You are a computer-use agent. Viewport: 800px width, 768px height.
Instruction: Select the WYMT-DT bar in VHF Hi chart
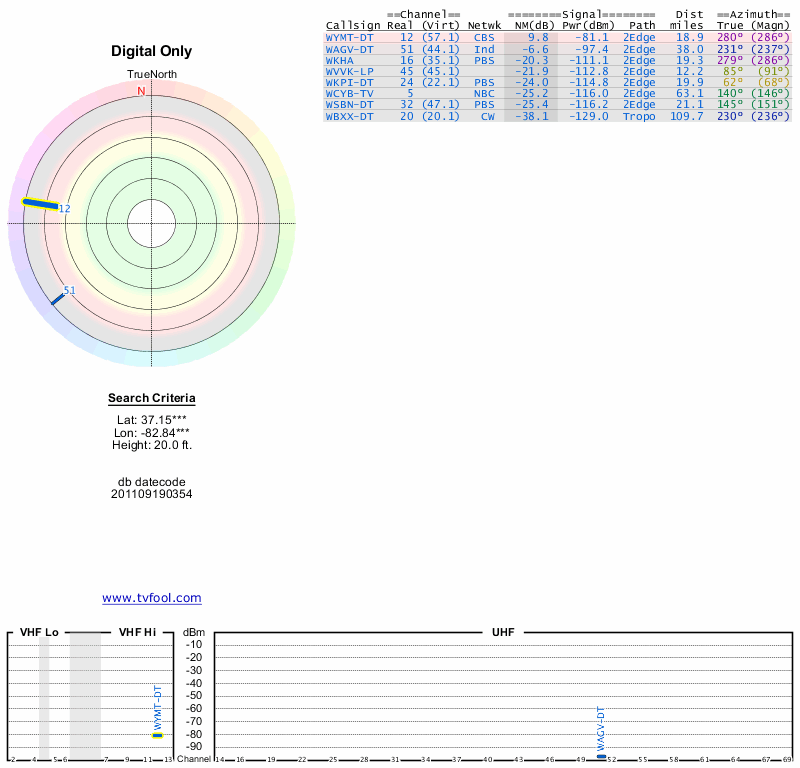tap(157, 735)
